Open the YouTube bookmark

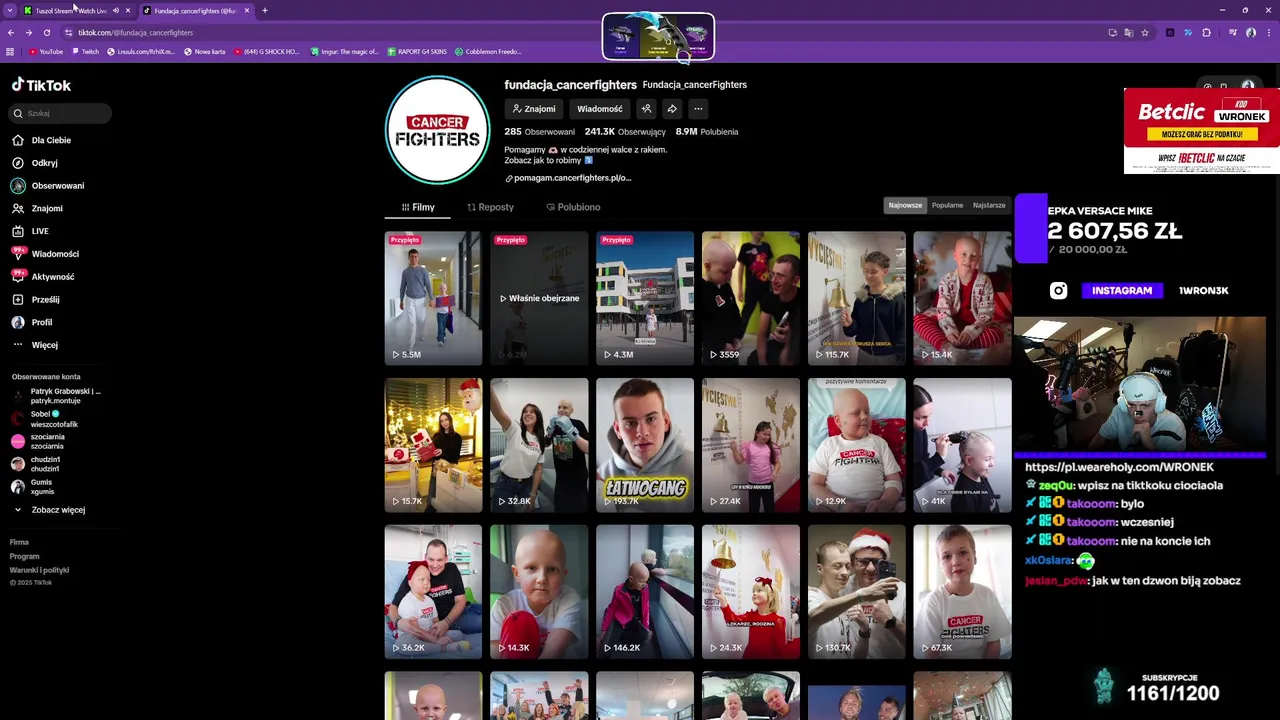46,51
